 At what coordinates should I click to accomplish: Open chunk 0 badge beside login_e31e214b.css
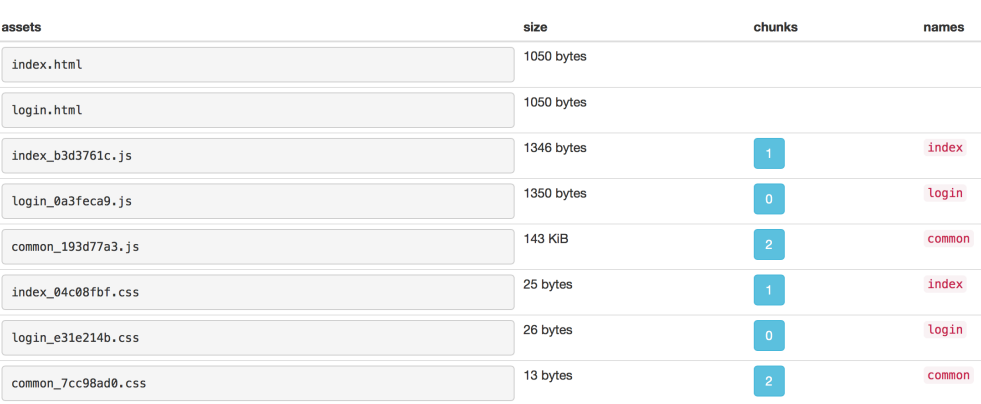click(769, 336)
